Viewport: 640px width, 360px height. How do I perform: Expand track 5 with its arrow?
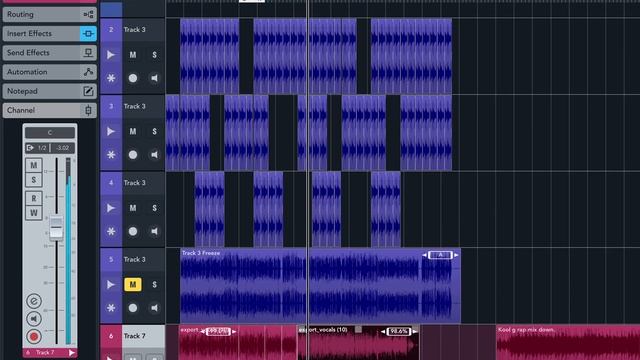coord(111,284)
